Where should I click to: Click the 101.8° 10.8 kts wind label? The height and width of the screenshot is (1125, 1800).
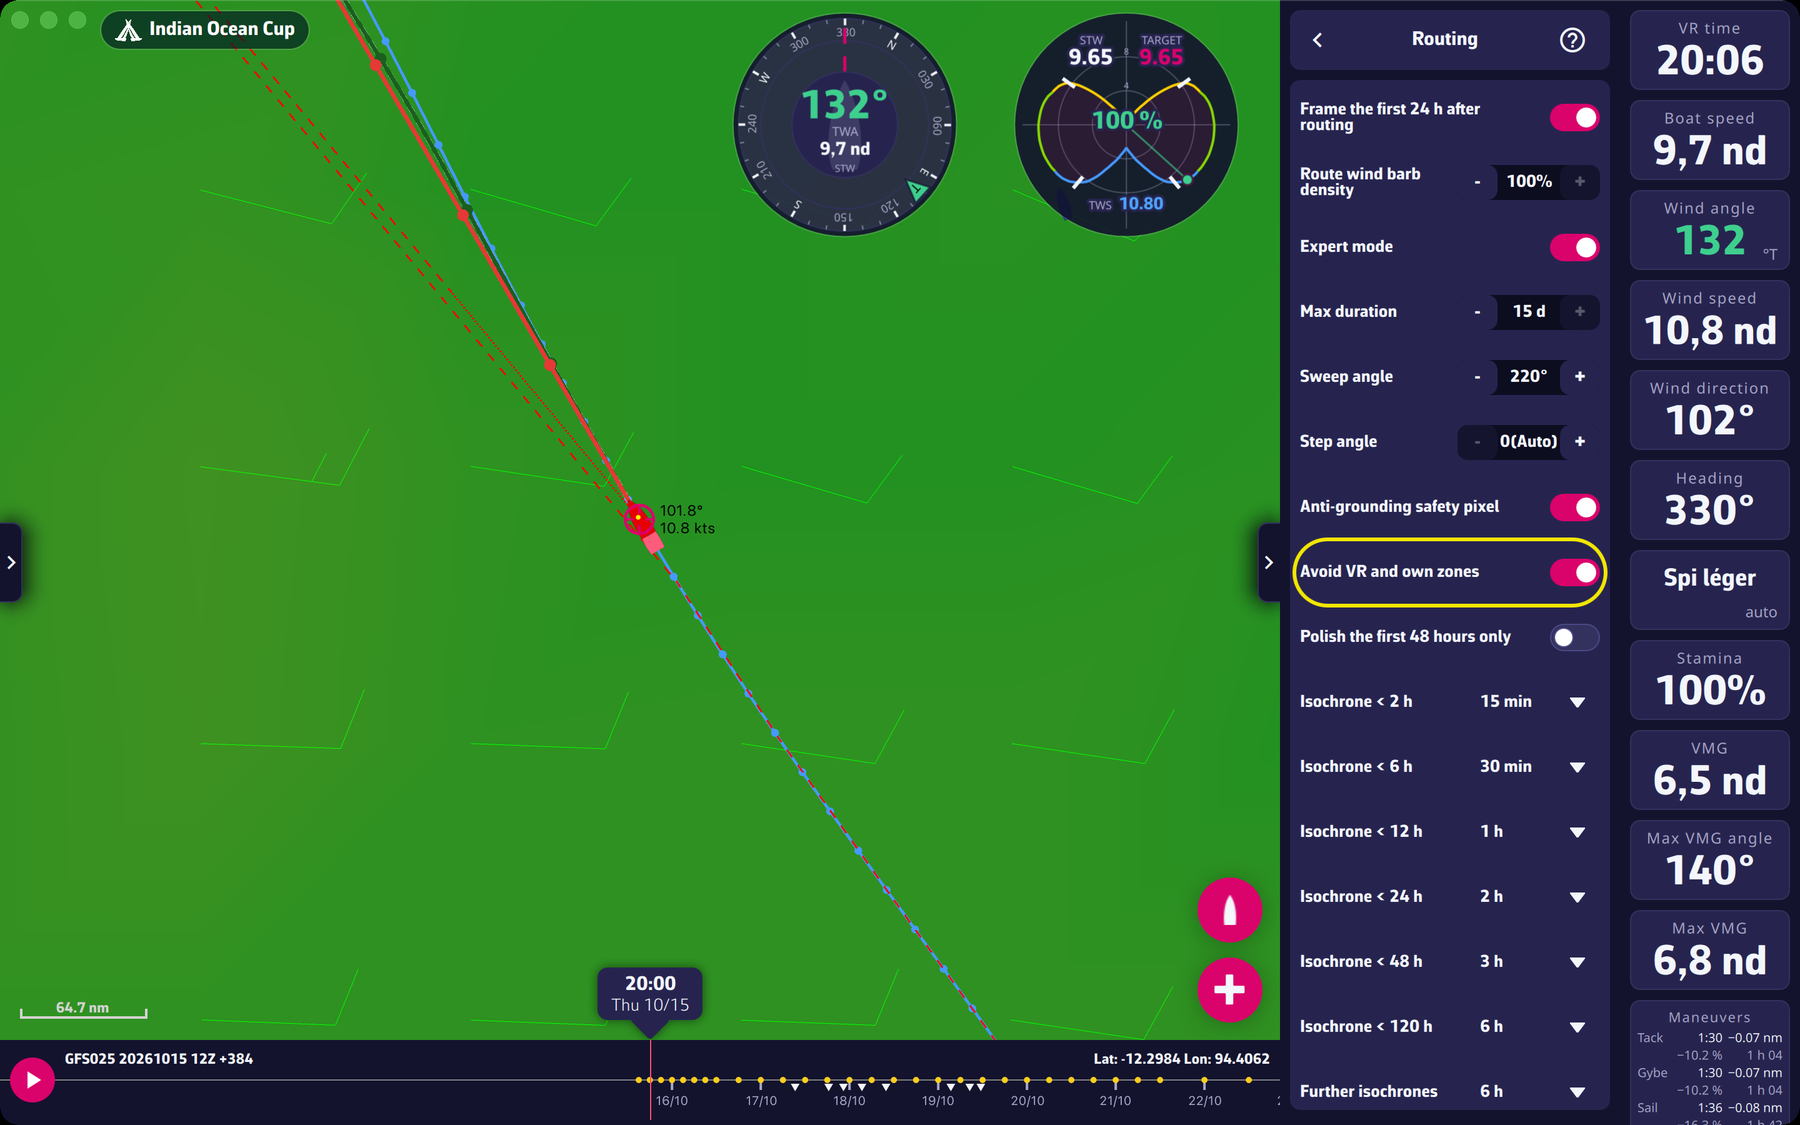pos(687,519)
